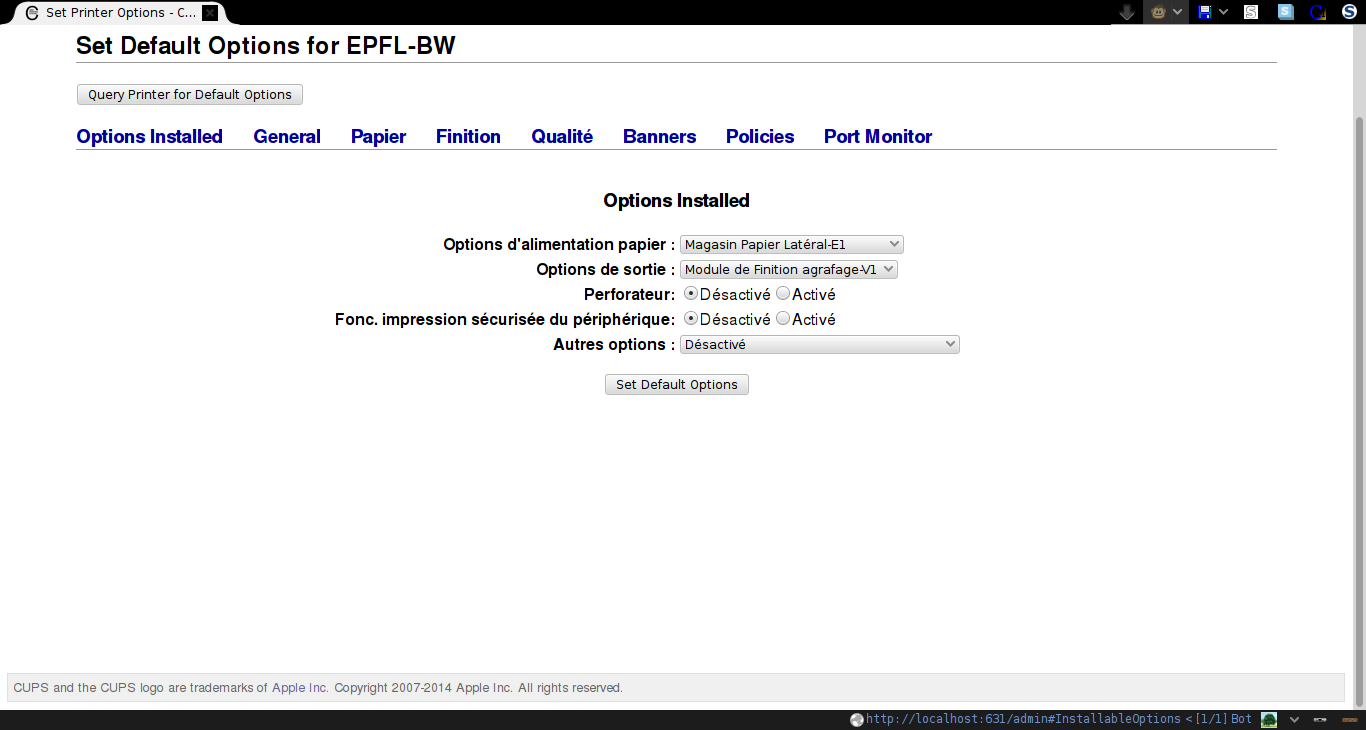Open the Options d'alimentation papier dropdown

tap(792, 244)
